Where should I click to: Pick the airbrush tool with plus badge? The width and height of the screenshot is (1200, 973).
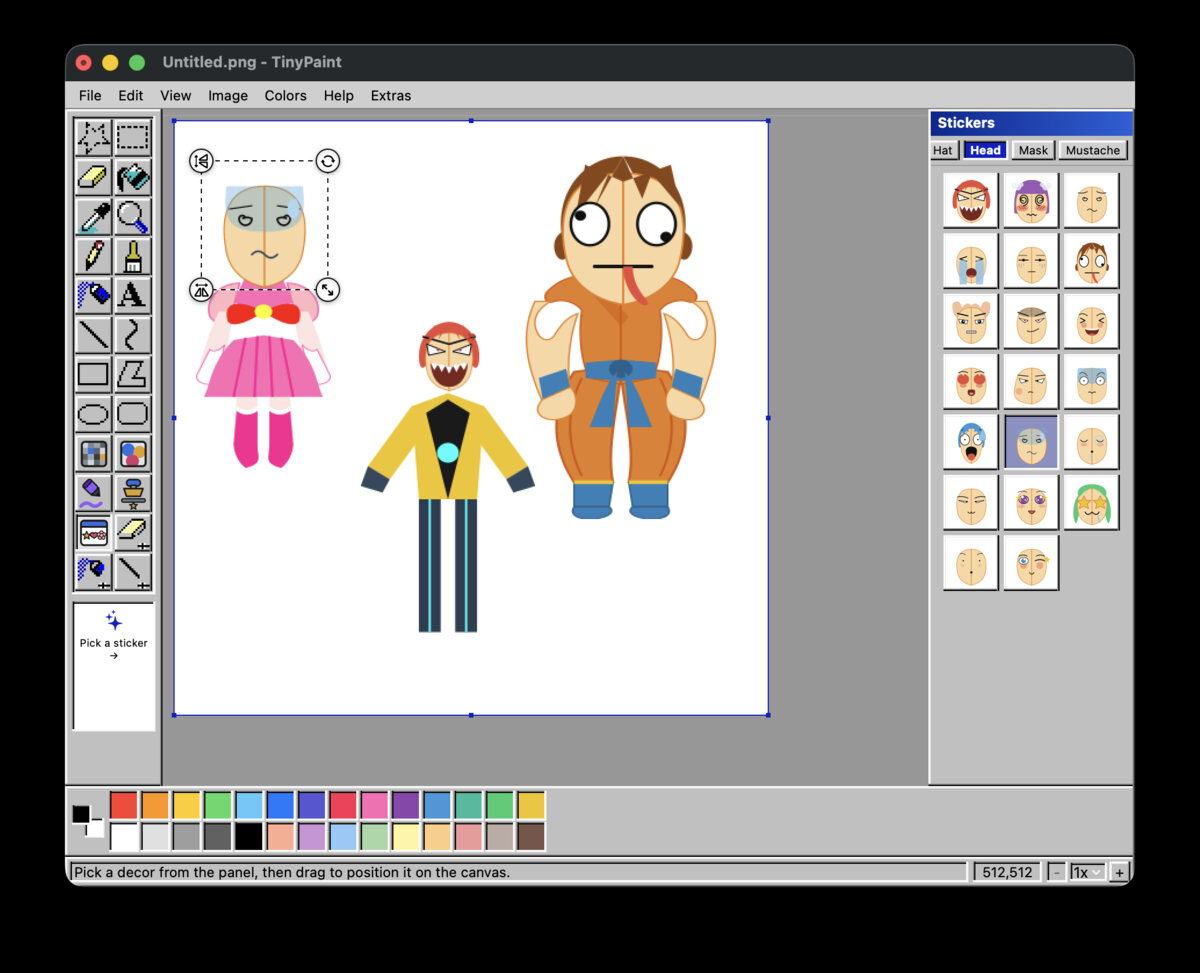[x=93, y=572]
